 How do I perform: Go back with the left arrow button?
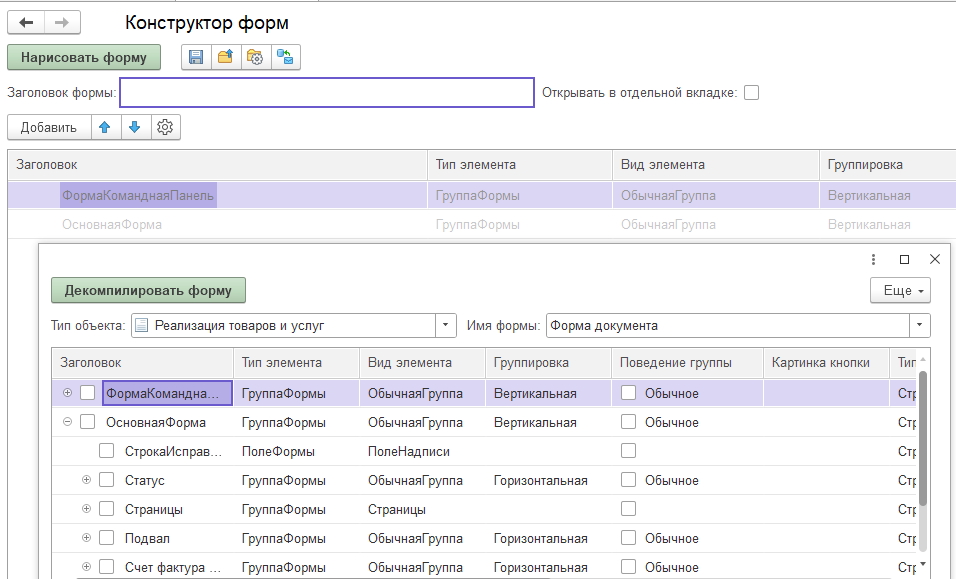coord(26,22)
